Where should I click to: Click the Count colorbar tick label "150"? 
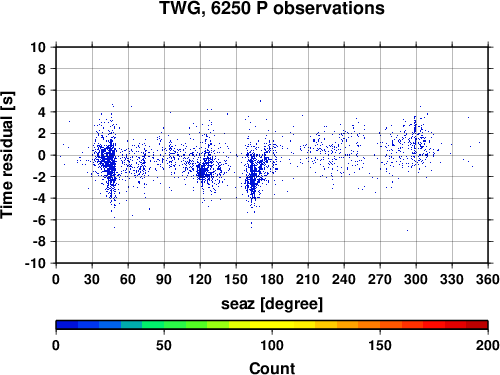click(x=380, y=345)
